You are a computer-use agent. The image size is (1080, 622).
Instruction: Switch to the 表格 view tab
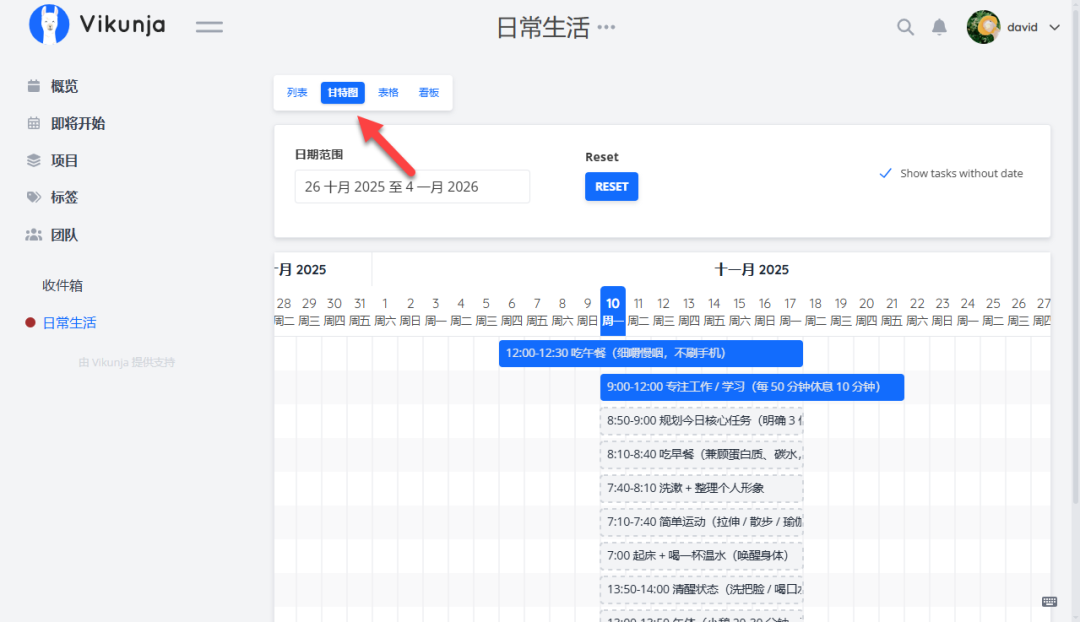(388, 92)
